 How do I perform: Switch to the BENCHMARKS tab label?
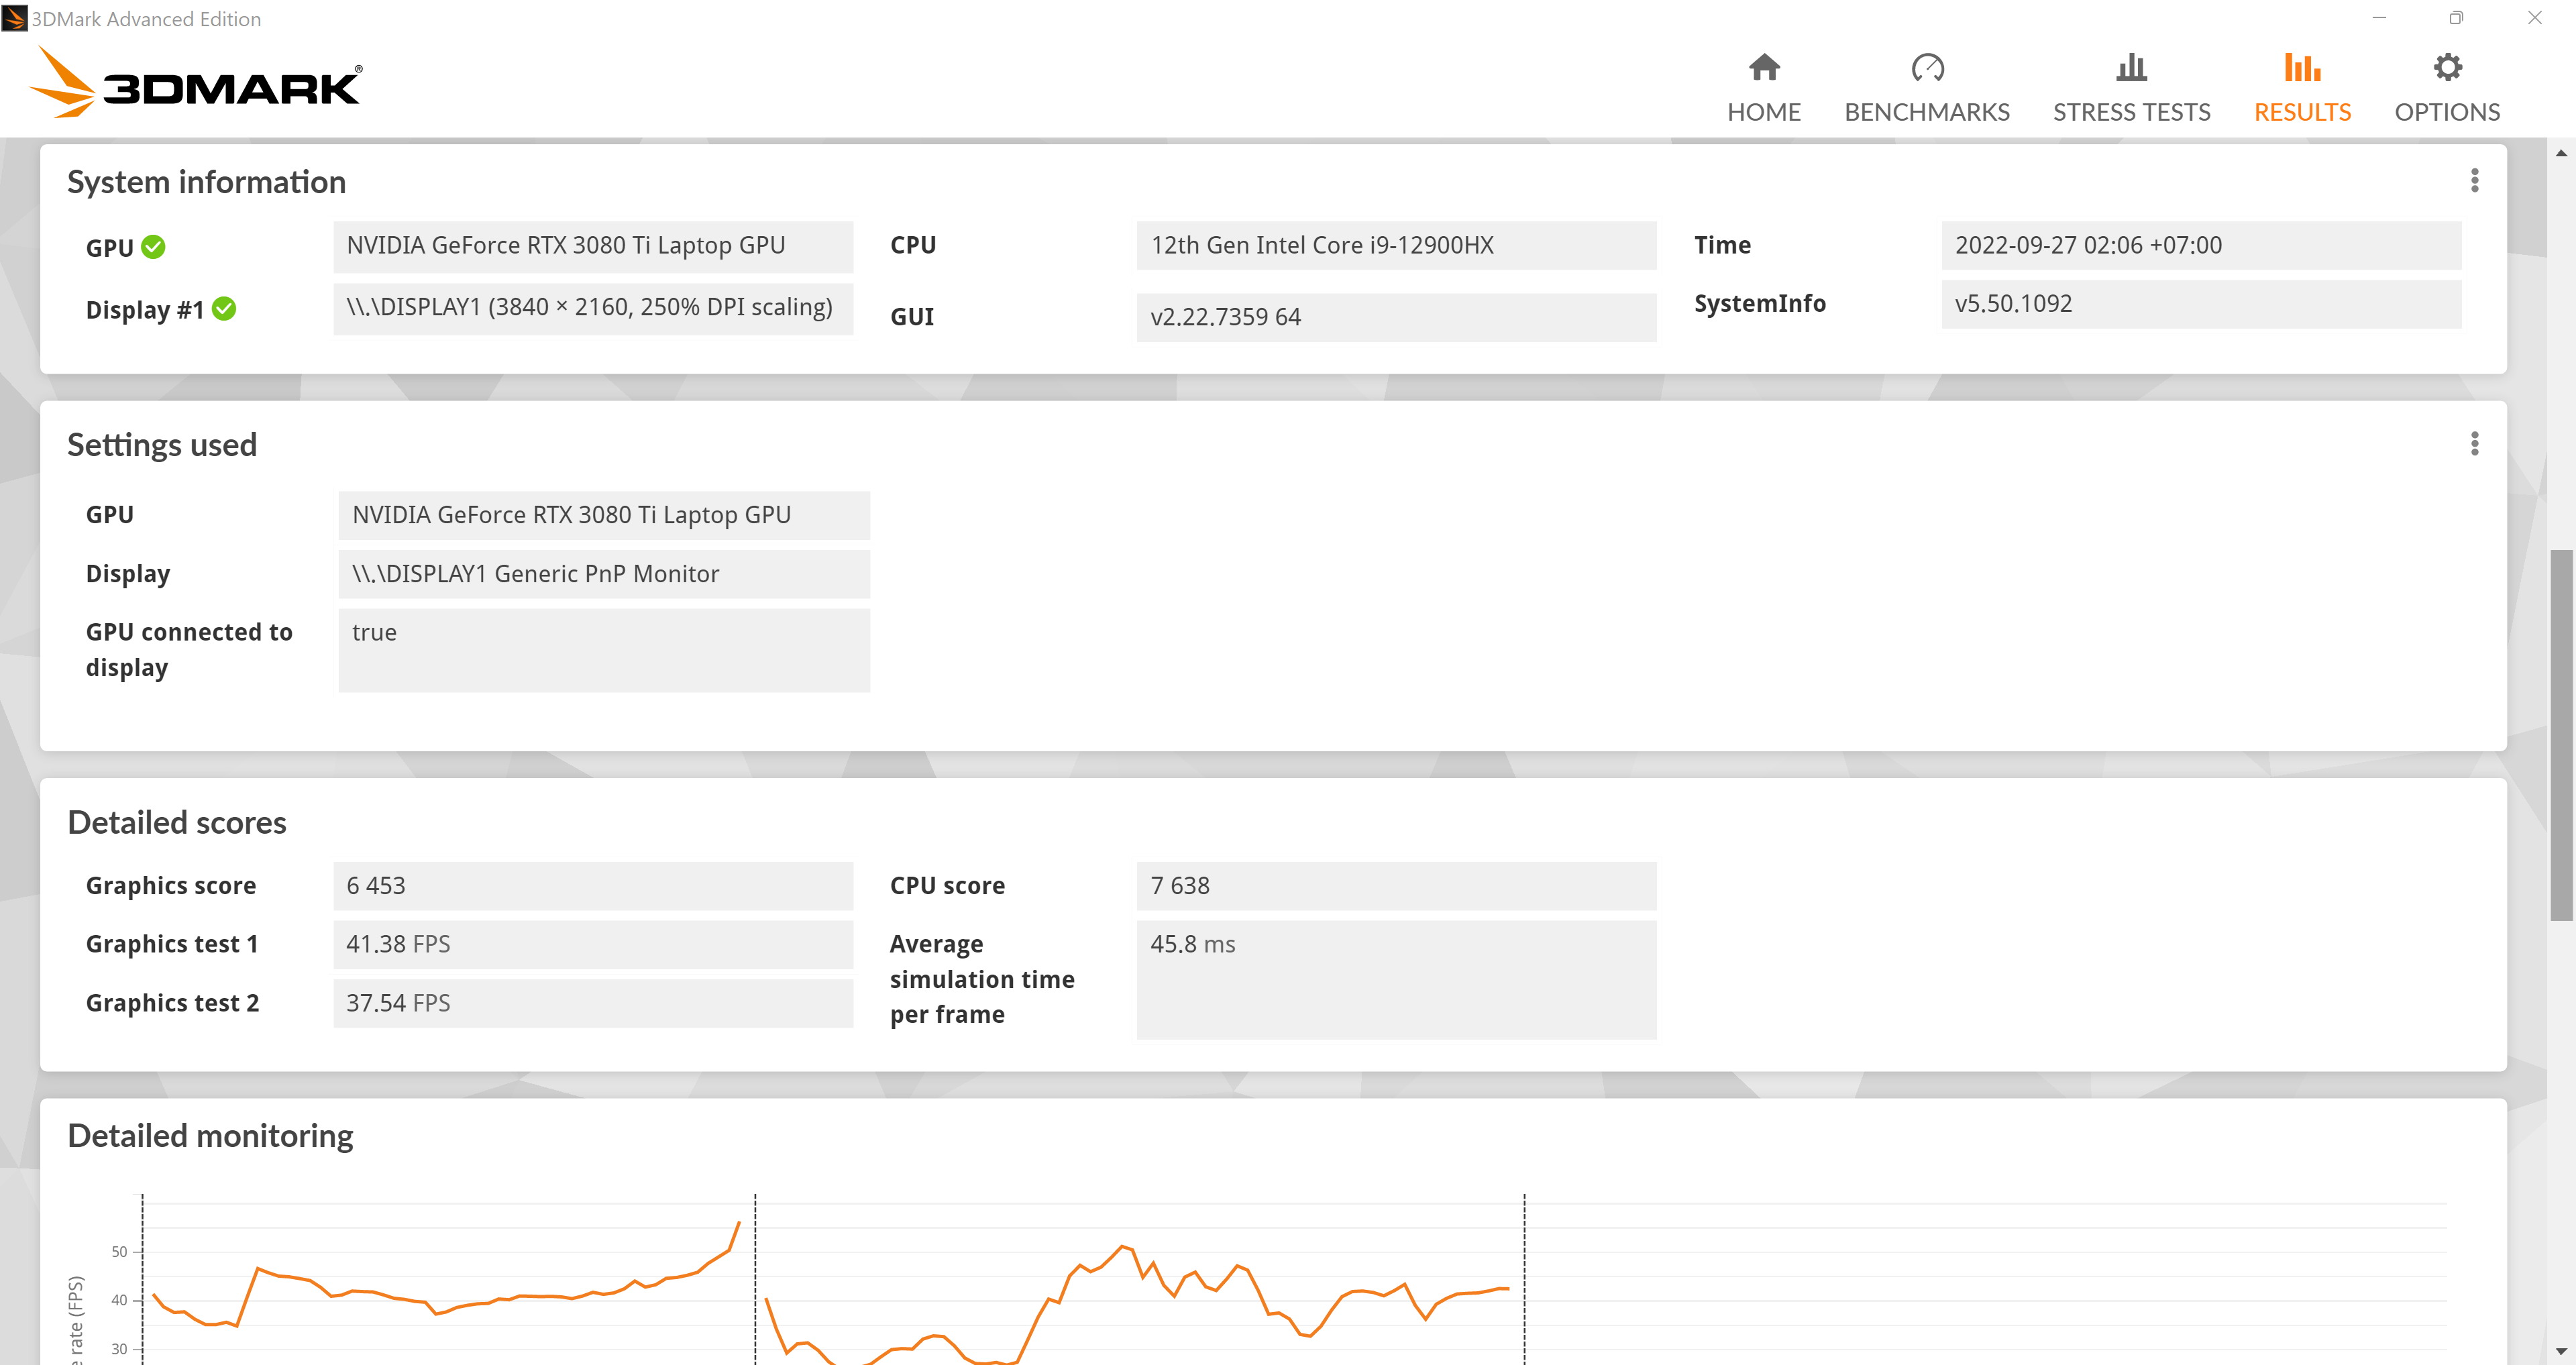tap(1927, 112)
